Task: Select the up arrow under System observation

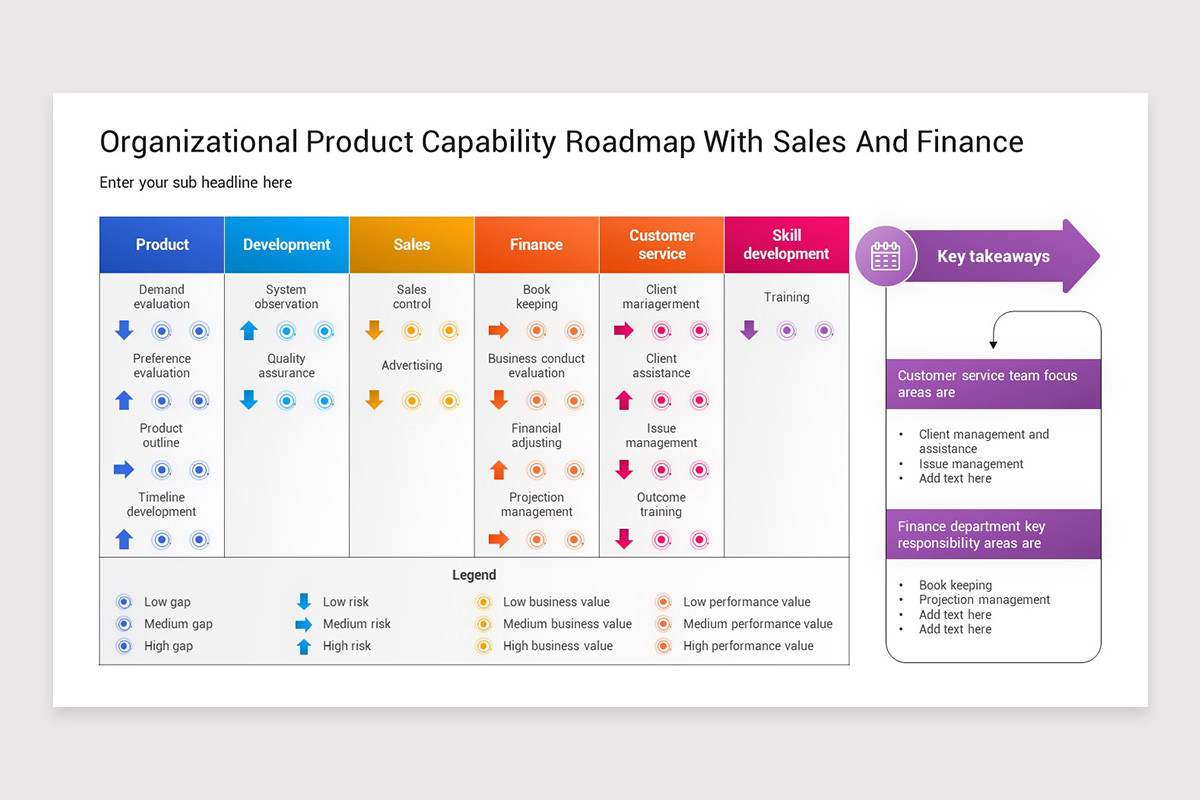Action: coord(249,330)
